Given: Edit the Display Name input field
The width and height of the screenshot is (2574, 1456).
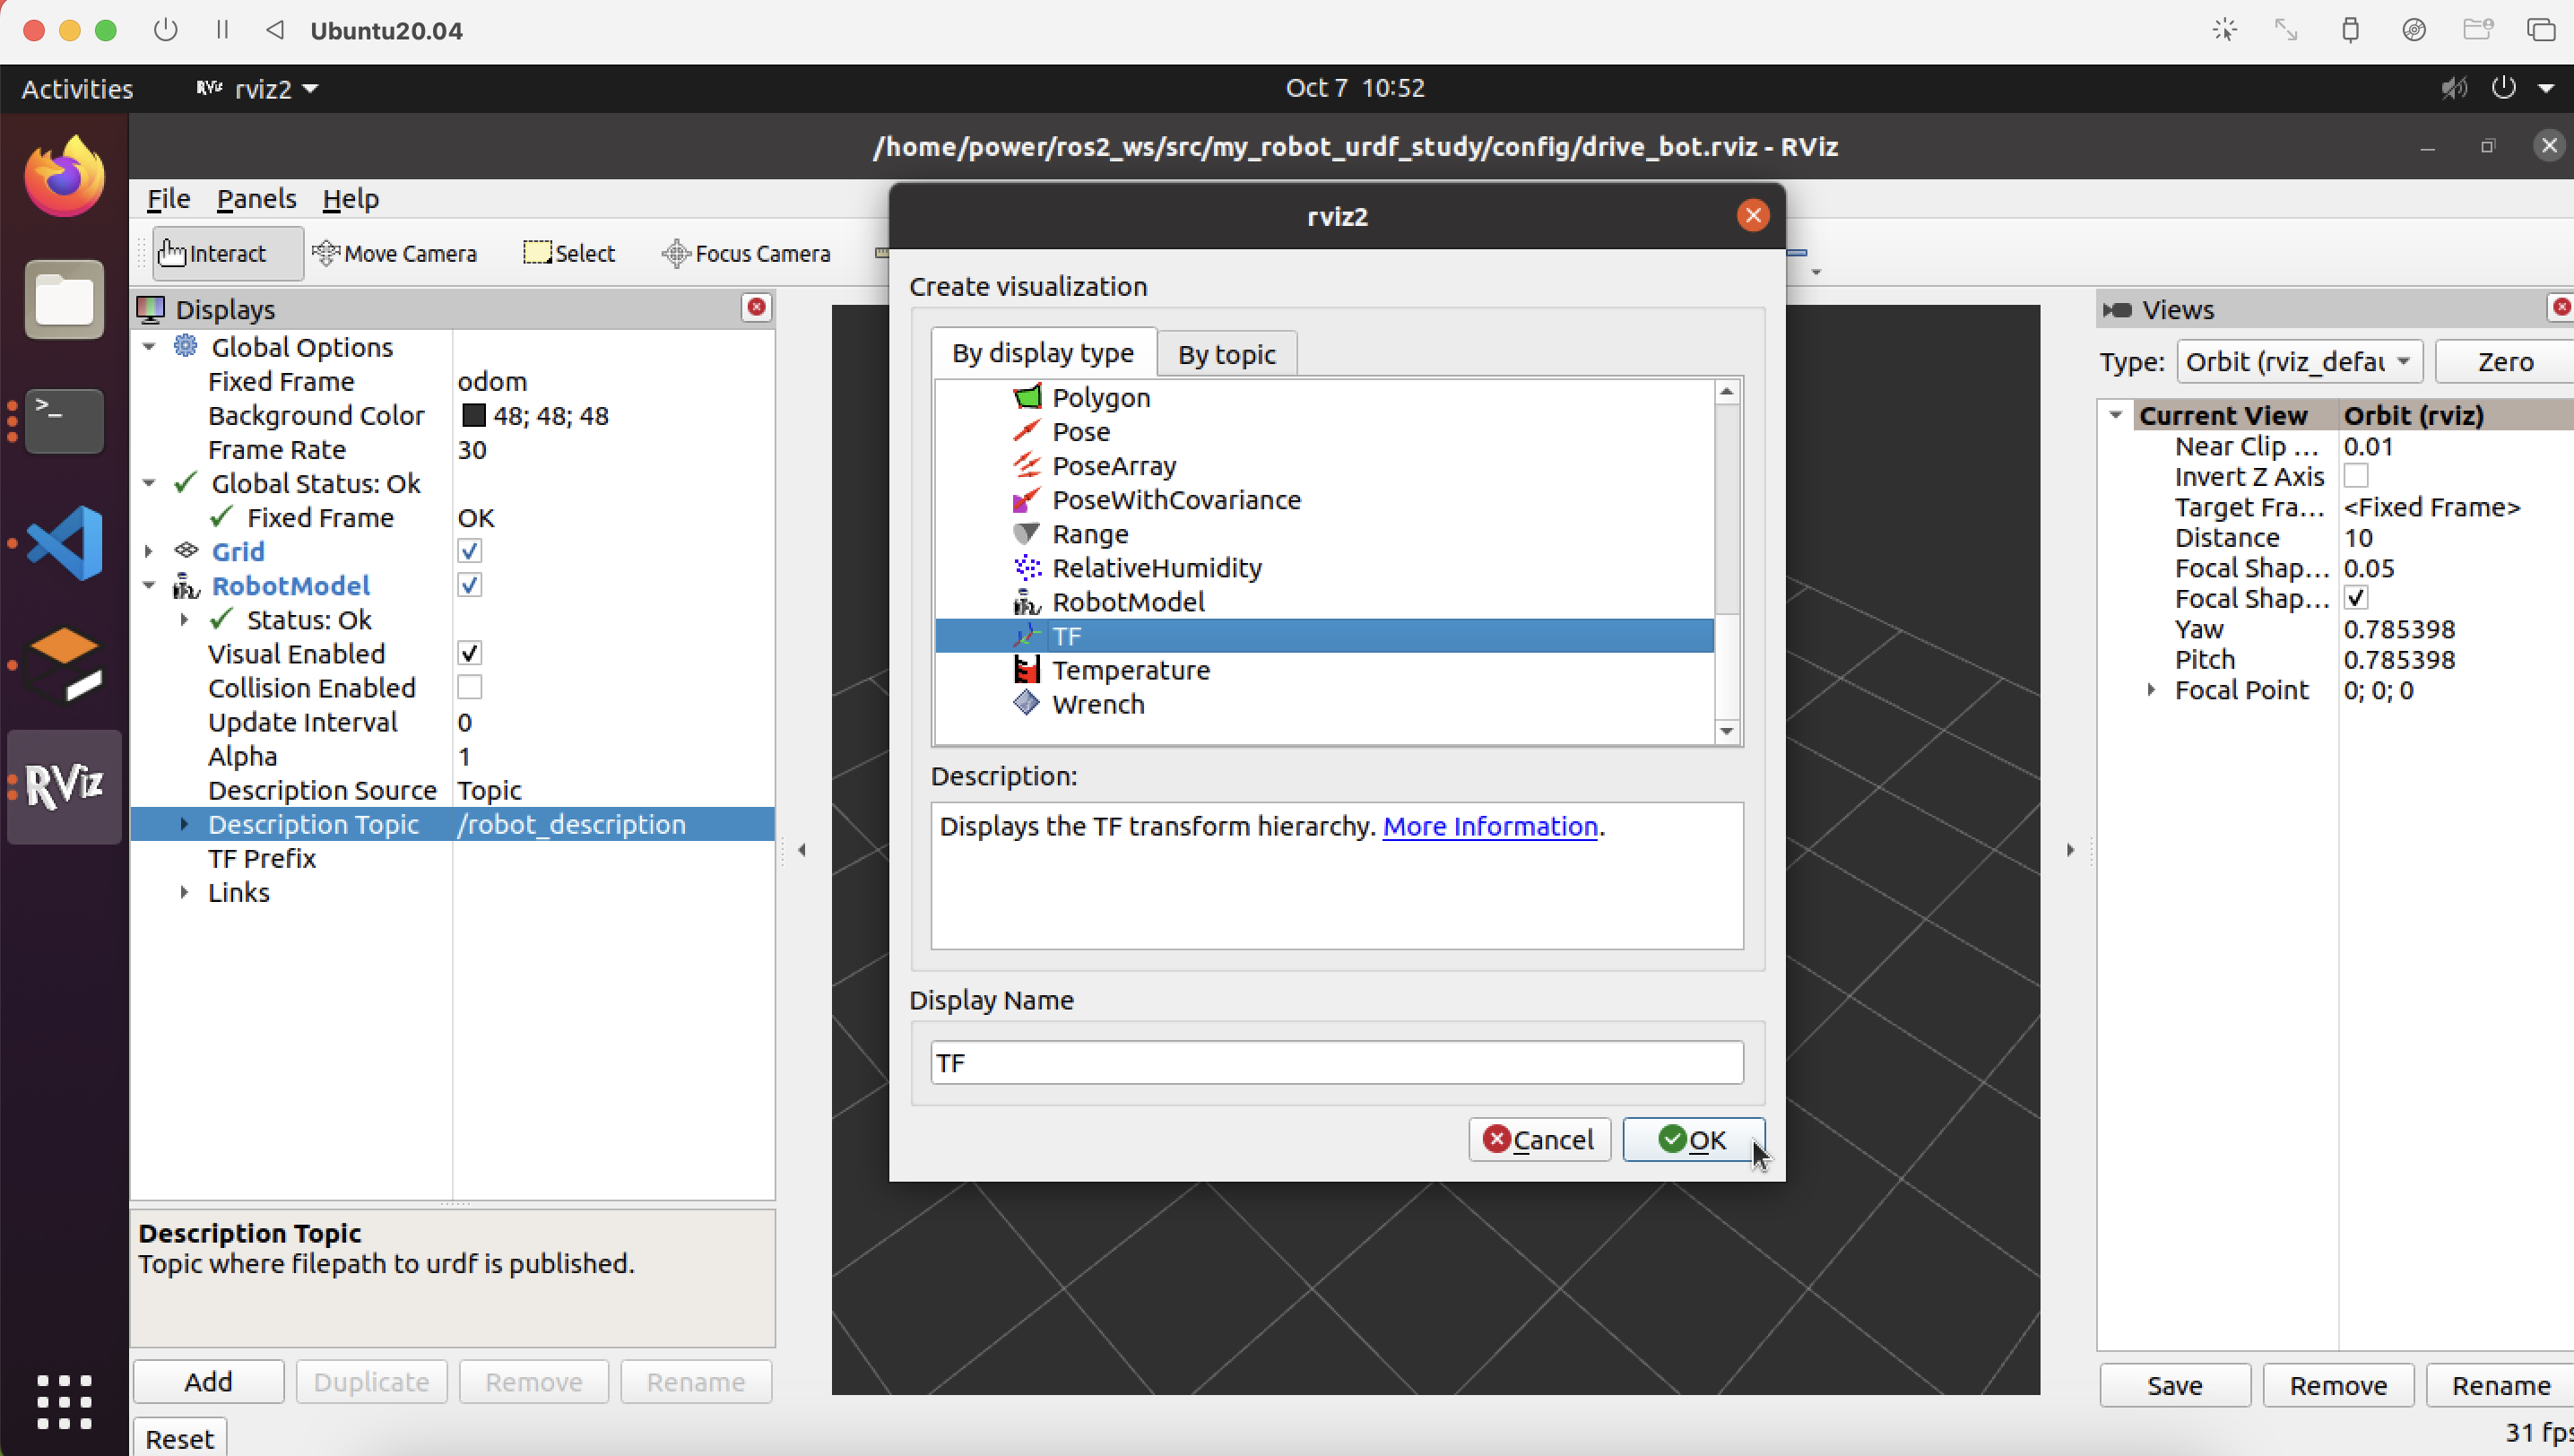Looking at the screenshot, I should 1337,1062.
